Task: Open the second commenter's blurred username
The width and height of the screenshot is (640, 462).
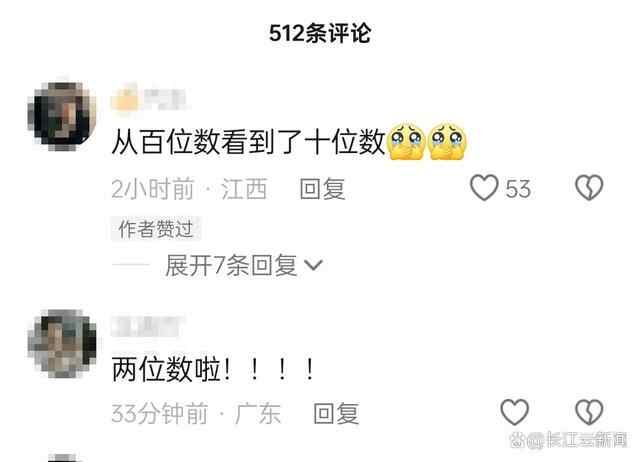Action: click(x=147, y=326)
